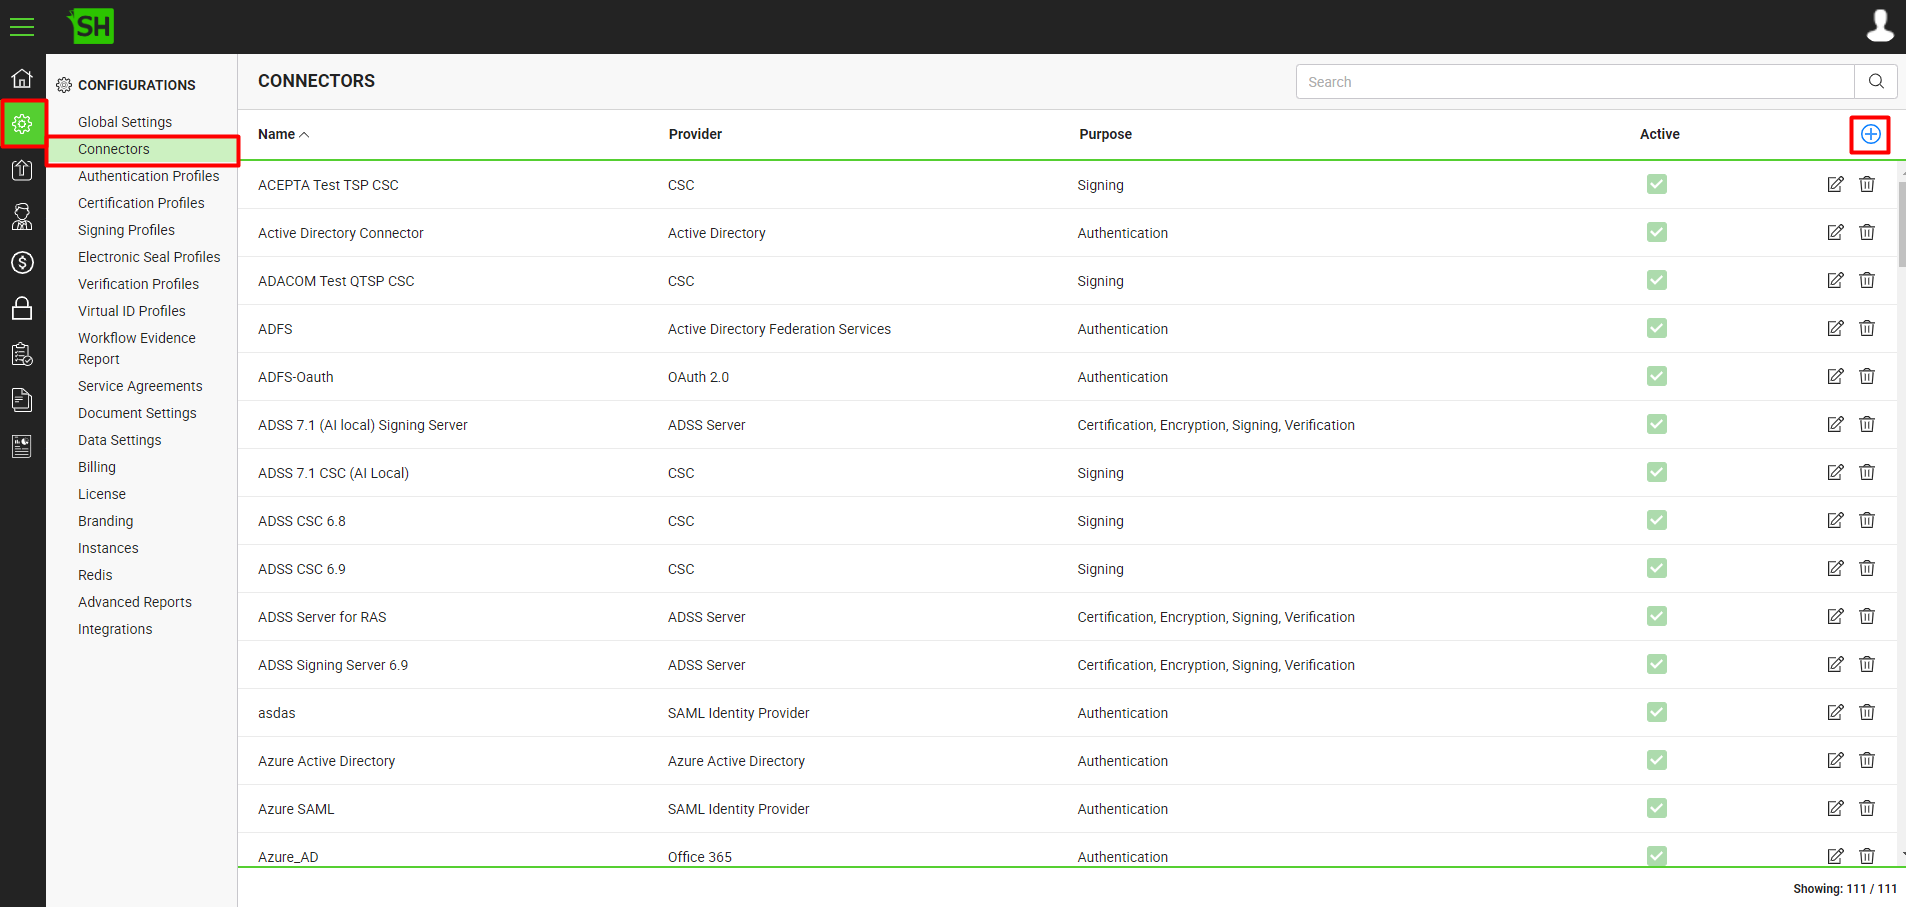Delete the ADSS CSC 6.9 connector
The image size is (1906, 907).
(1867, 568)
